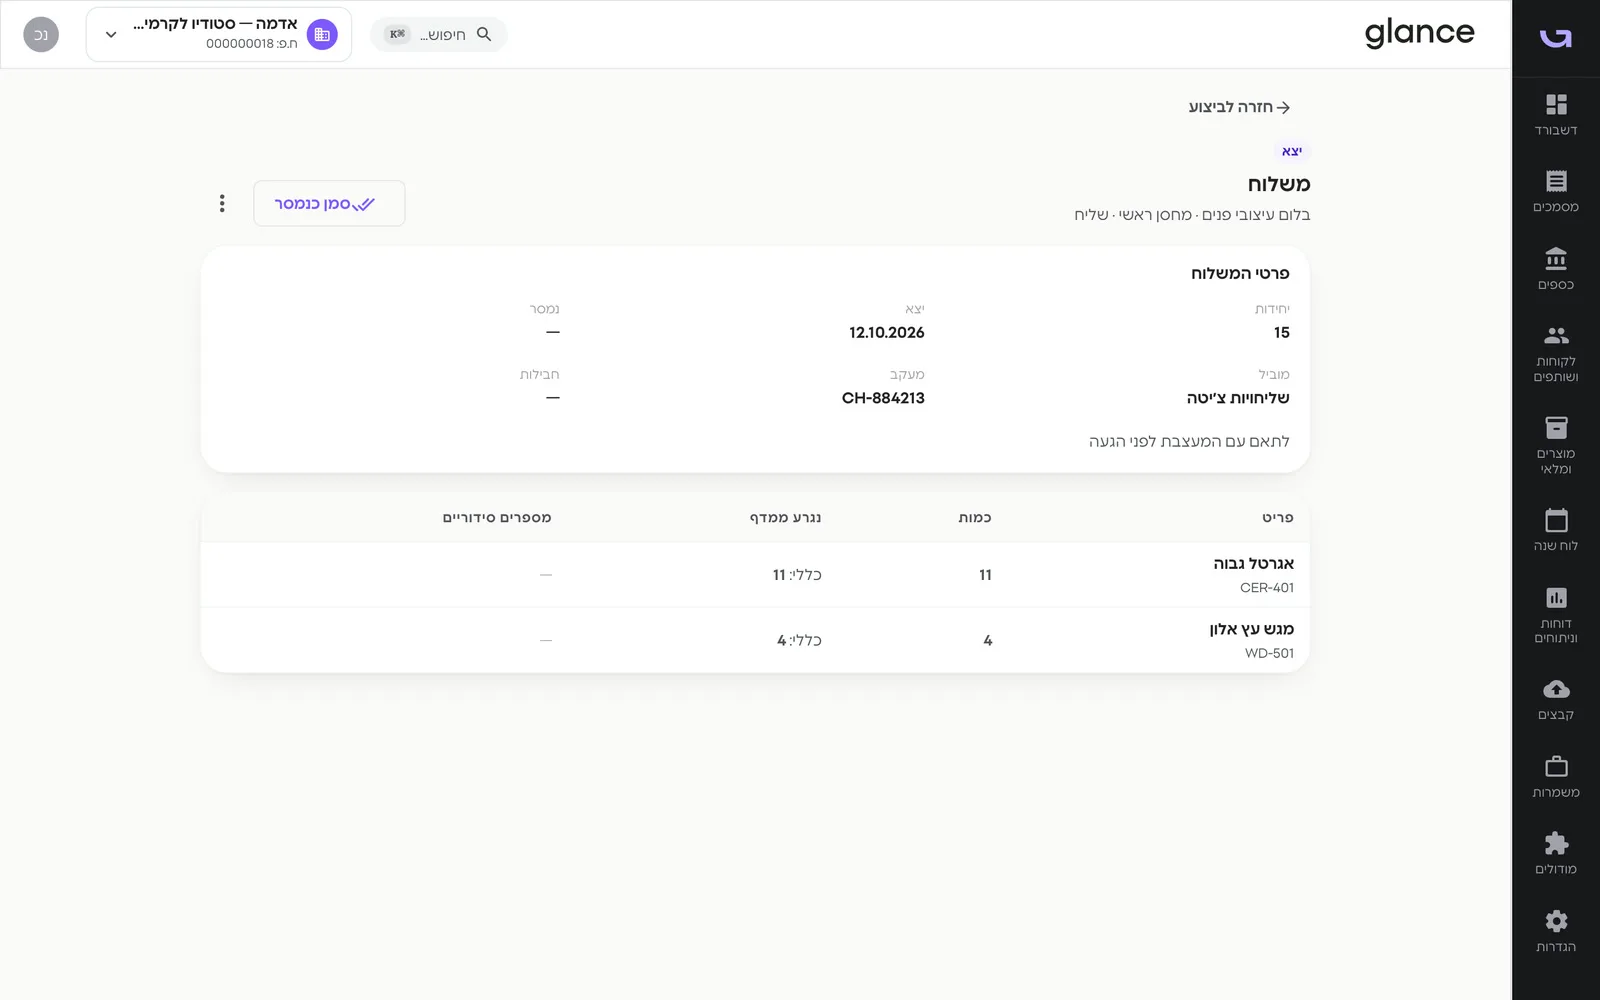1600x1000 pixels.
Task: Click the search magnifier icon
Action: [484, 34]
